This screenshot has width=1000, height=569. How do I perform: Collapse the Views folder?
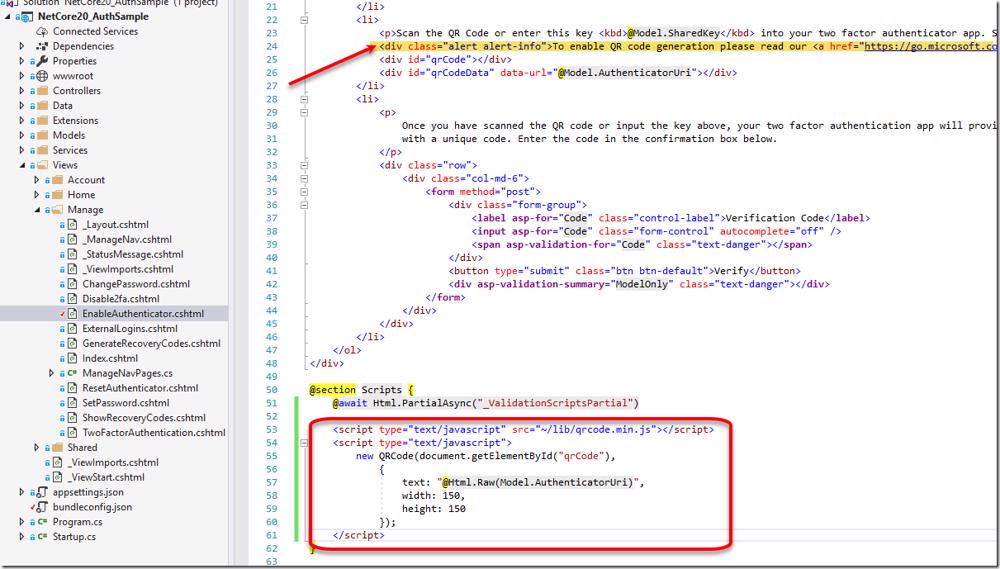click(22, 165)
